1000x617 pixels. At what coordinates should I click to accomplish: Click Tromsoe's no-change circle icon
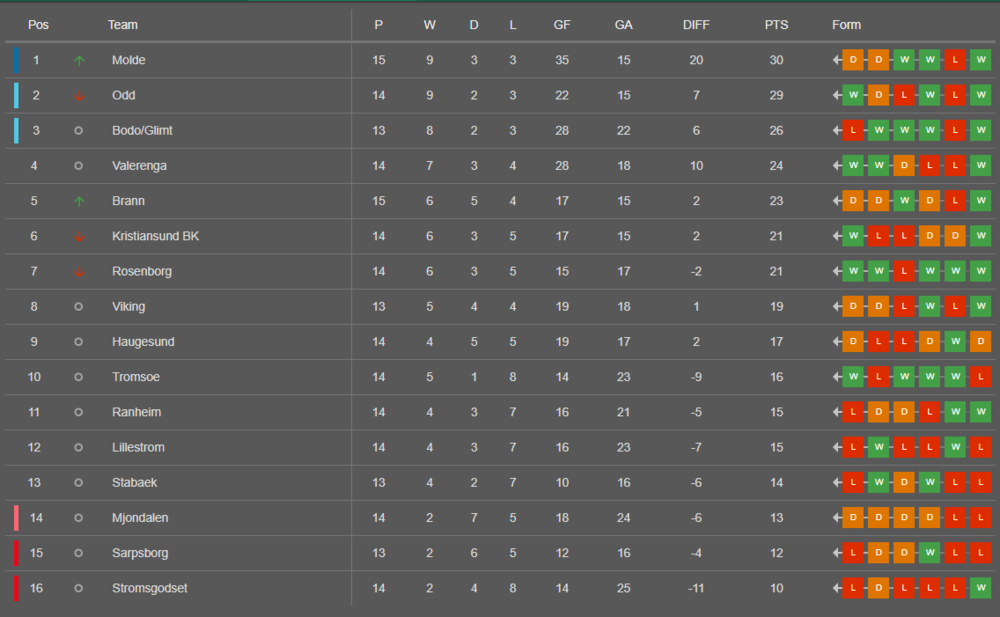click(x=79, y=377)
